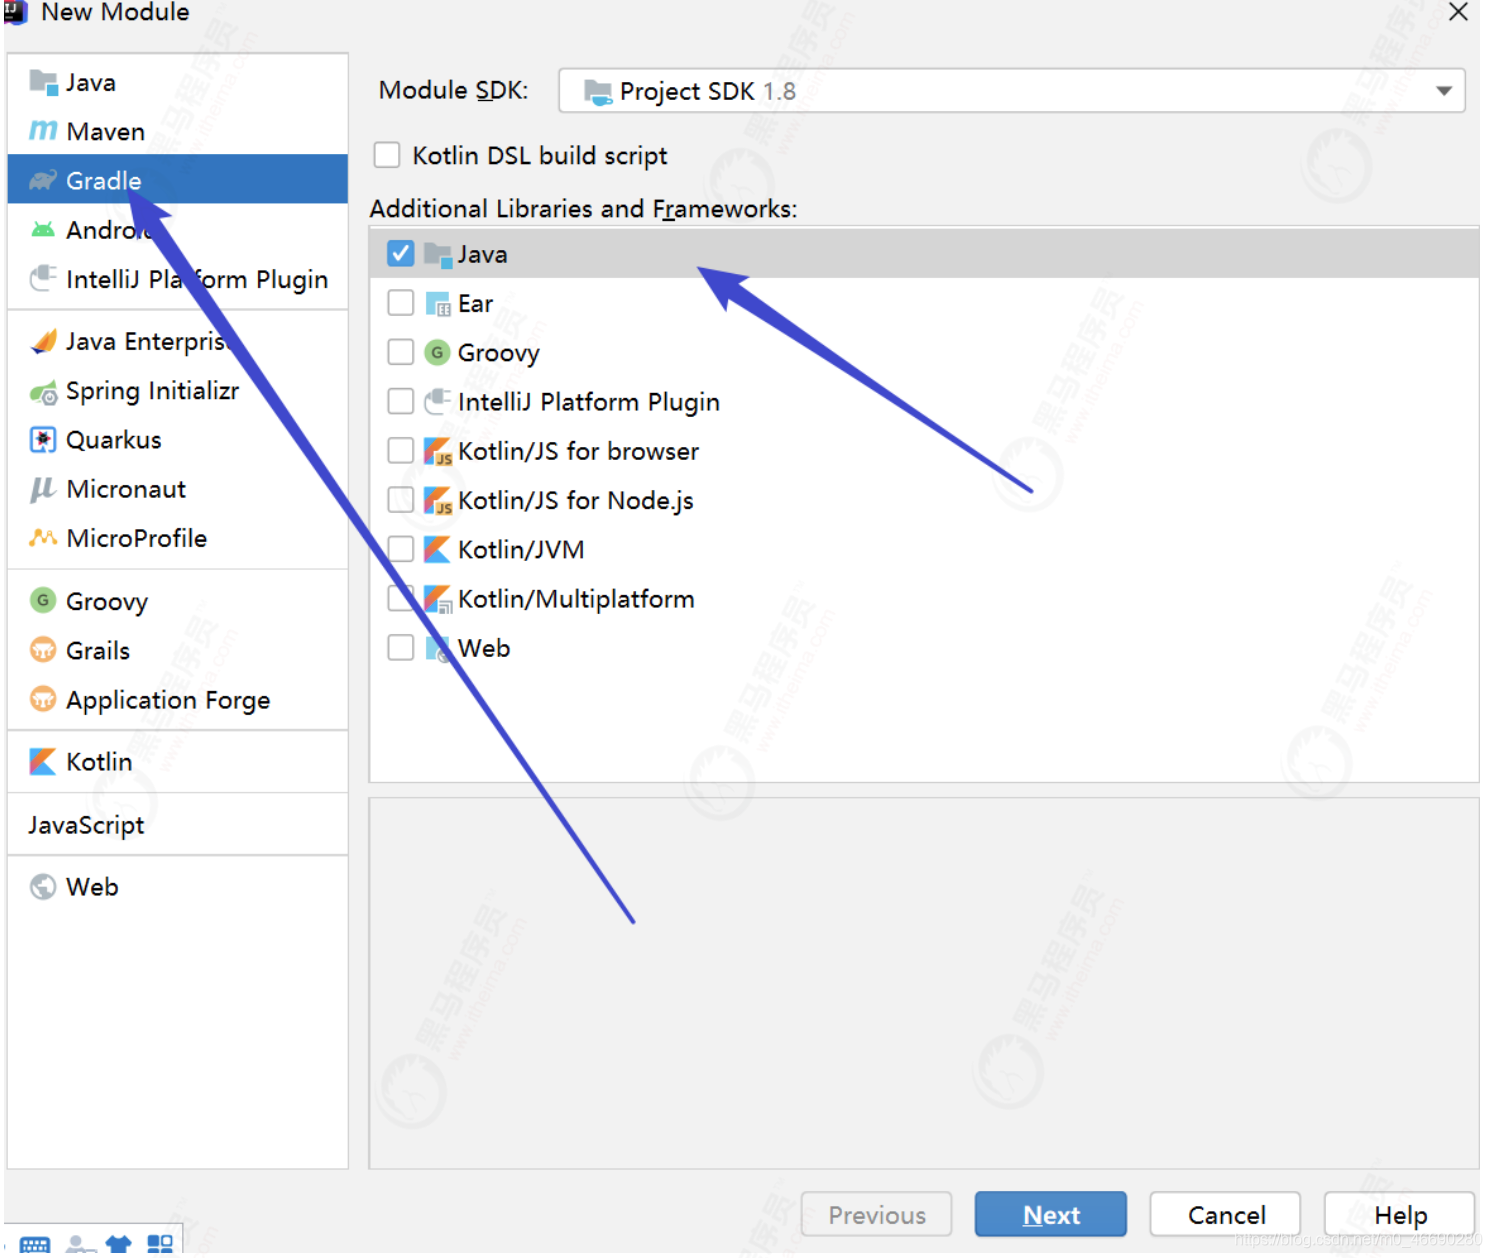Click the Application Forge icon
The height and width of the screenshot is (1258, 1492).
point(43,699)
